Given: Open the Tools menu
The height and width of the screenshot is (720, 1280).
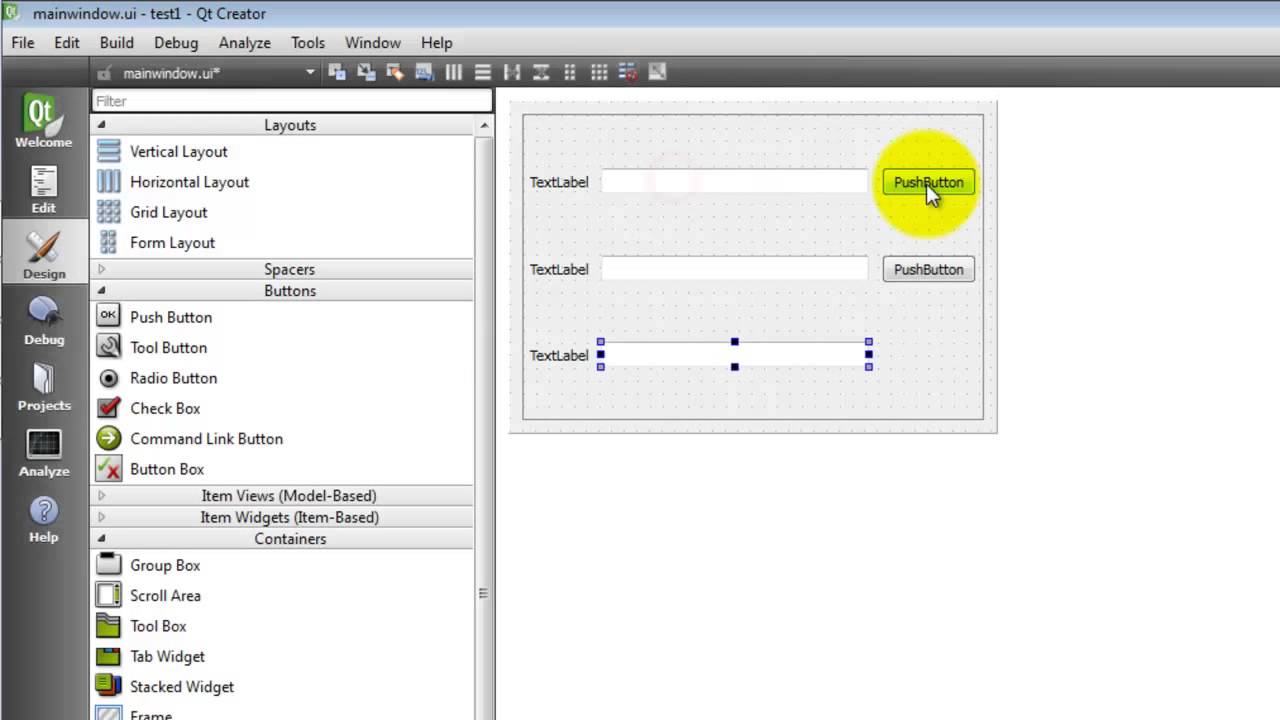Looking at the screenshot, I should click(308, 43).
